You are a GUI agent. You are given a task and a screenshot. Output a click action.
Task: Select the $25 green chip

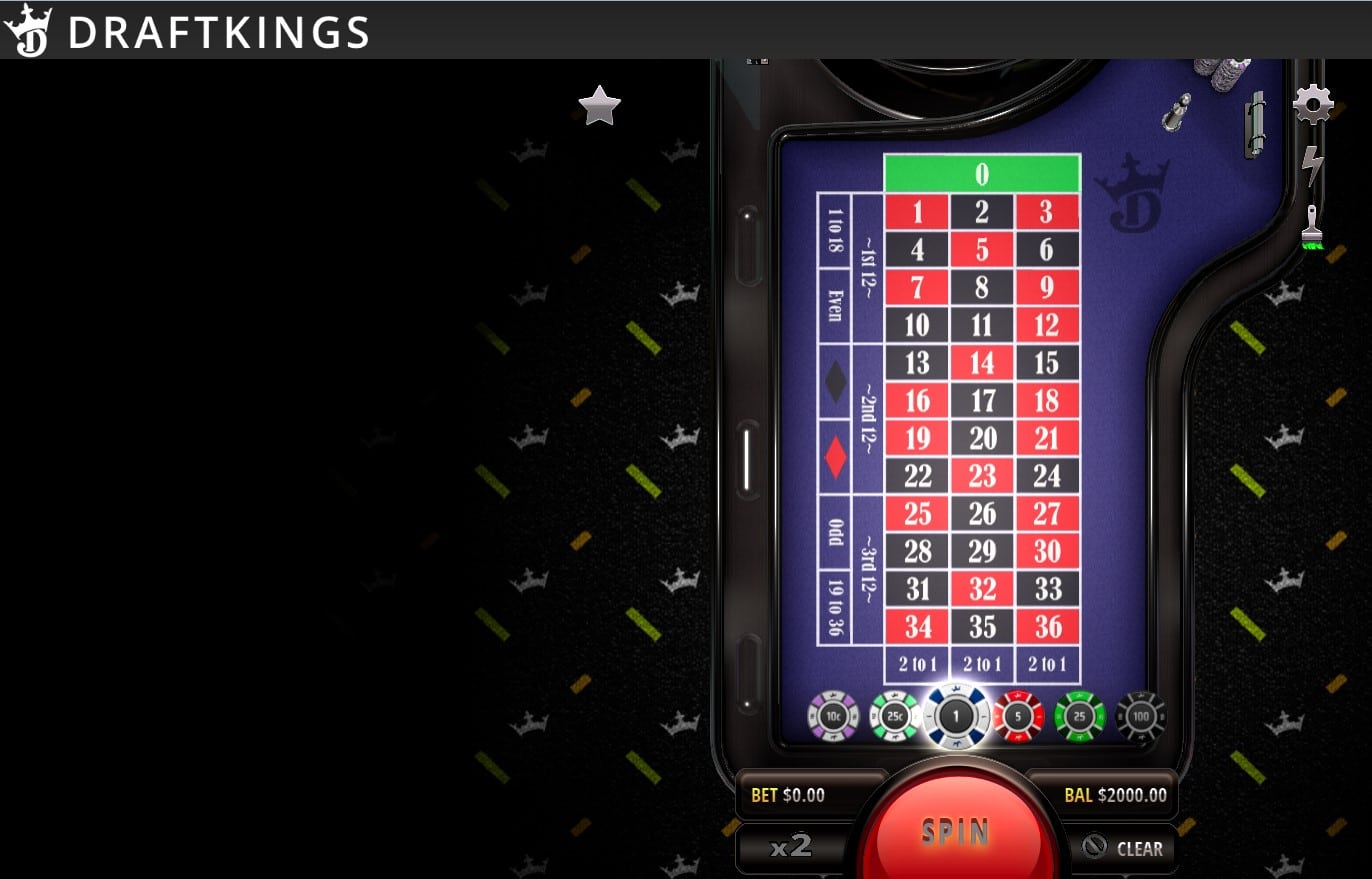click(x=1080, y=716)
